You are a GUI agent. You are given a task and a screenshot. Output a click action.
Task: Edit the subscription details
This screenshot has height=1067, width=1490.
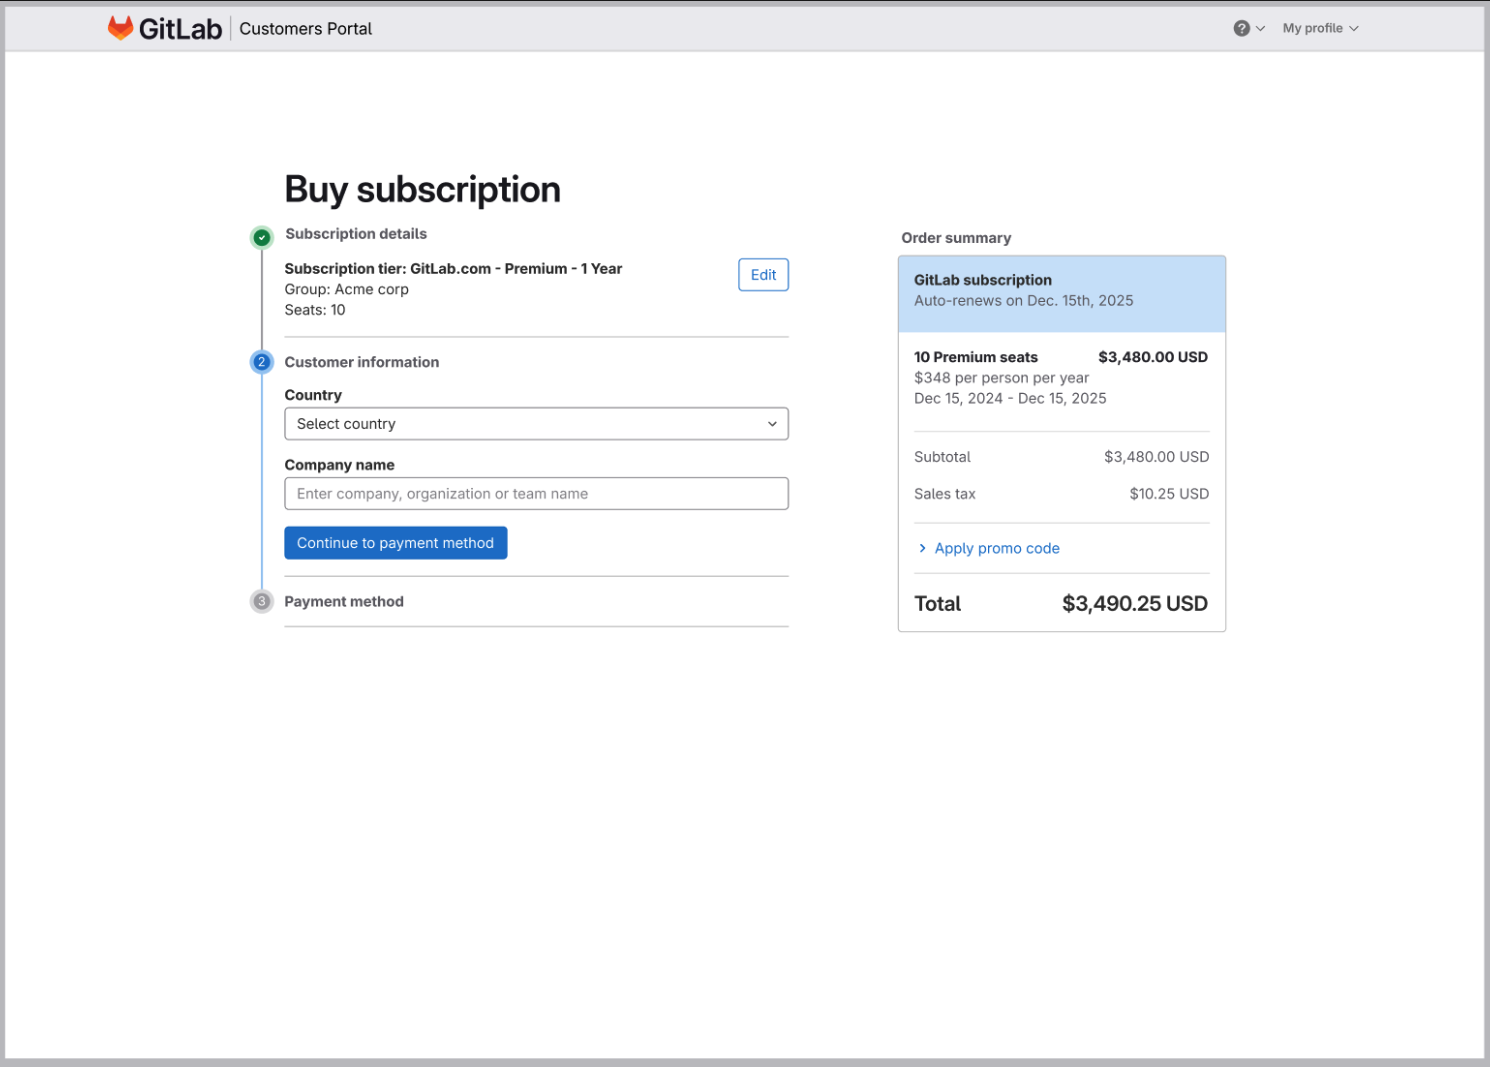click(763, 275)
